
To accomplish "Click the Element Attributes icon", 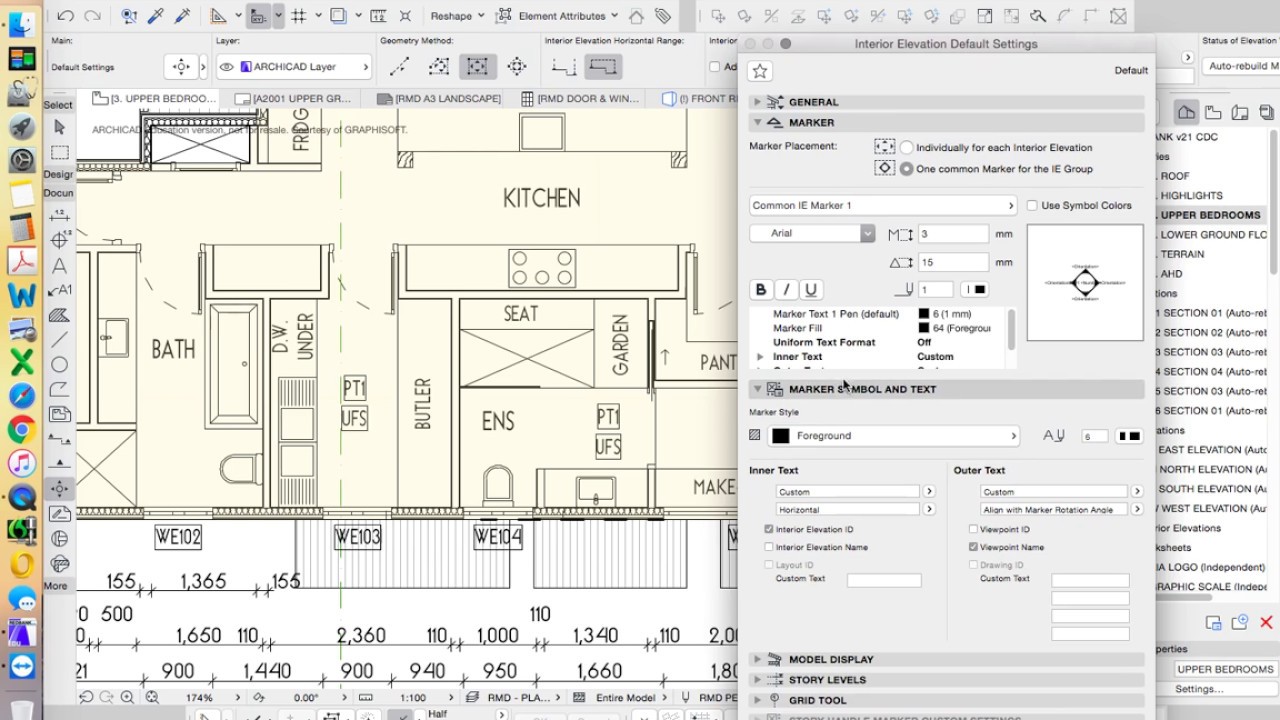I will click(x=504, y=16).
